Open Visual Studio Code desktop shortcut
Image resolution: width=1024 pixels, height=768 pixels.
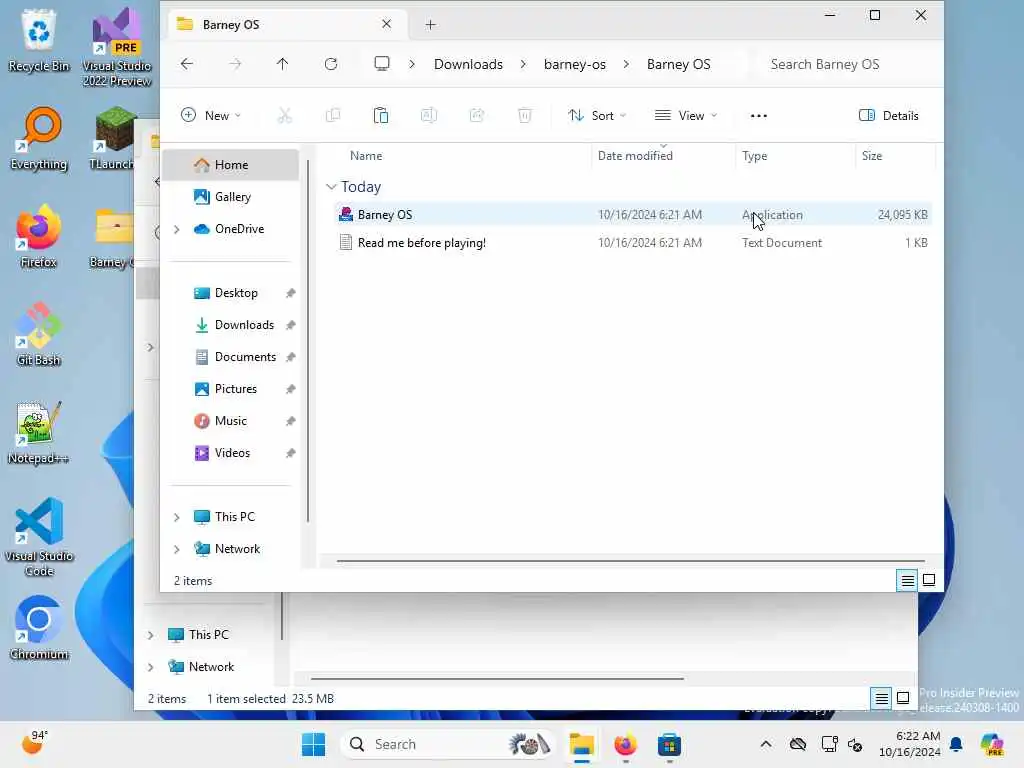click(x=39, y=537)
